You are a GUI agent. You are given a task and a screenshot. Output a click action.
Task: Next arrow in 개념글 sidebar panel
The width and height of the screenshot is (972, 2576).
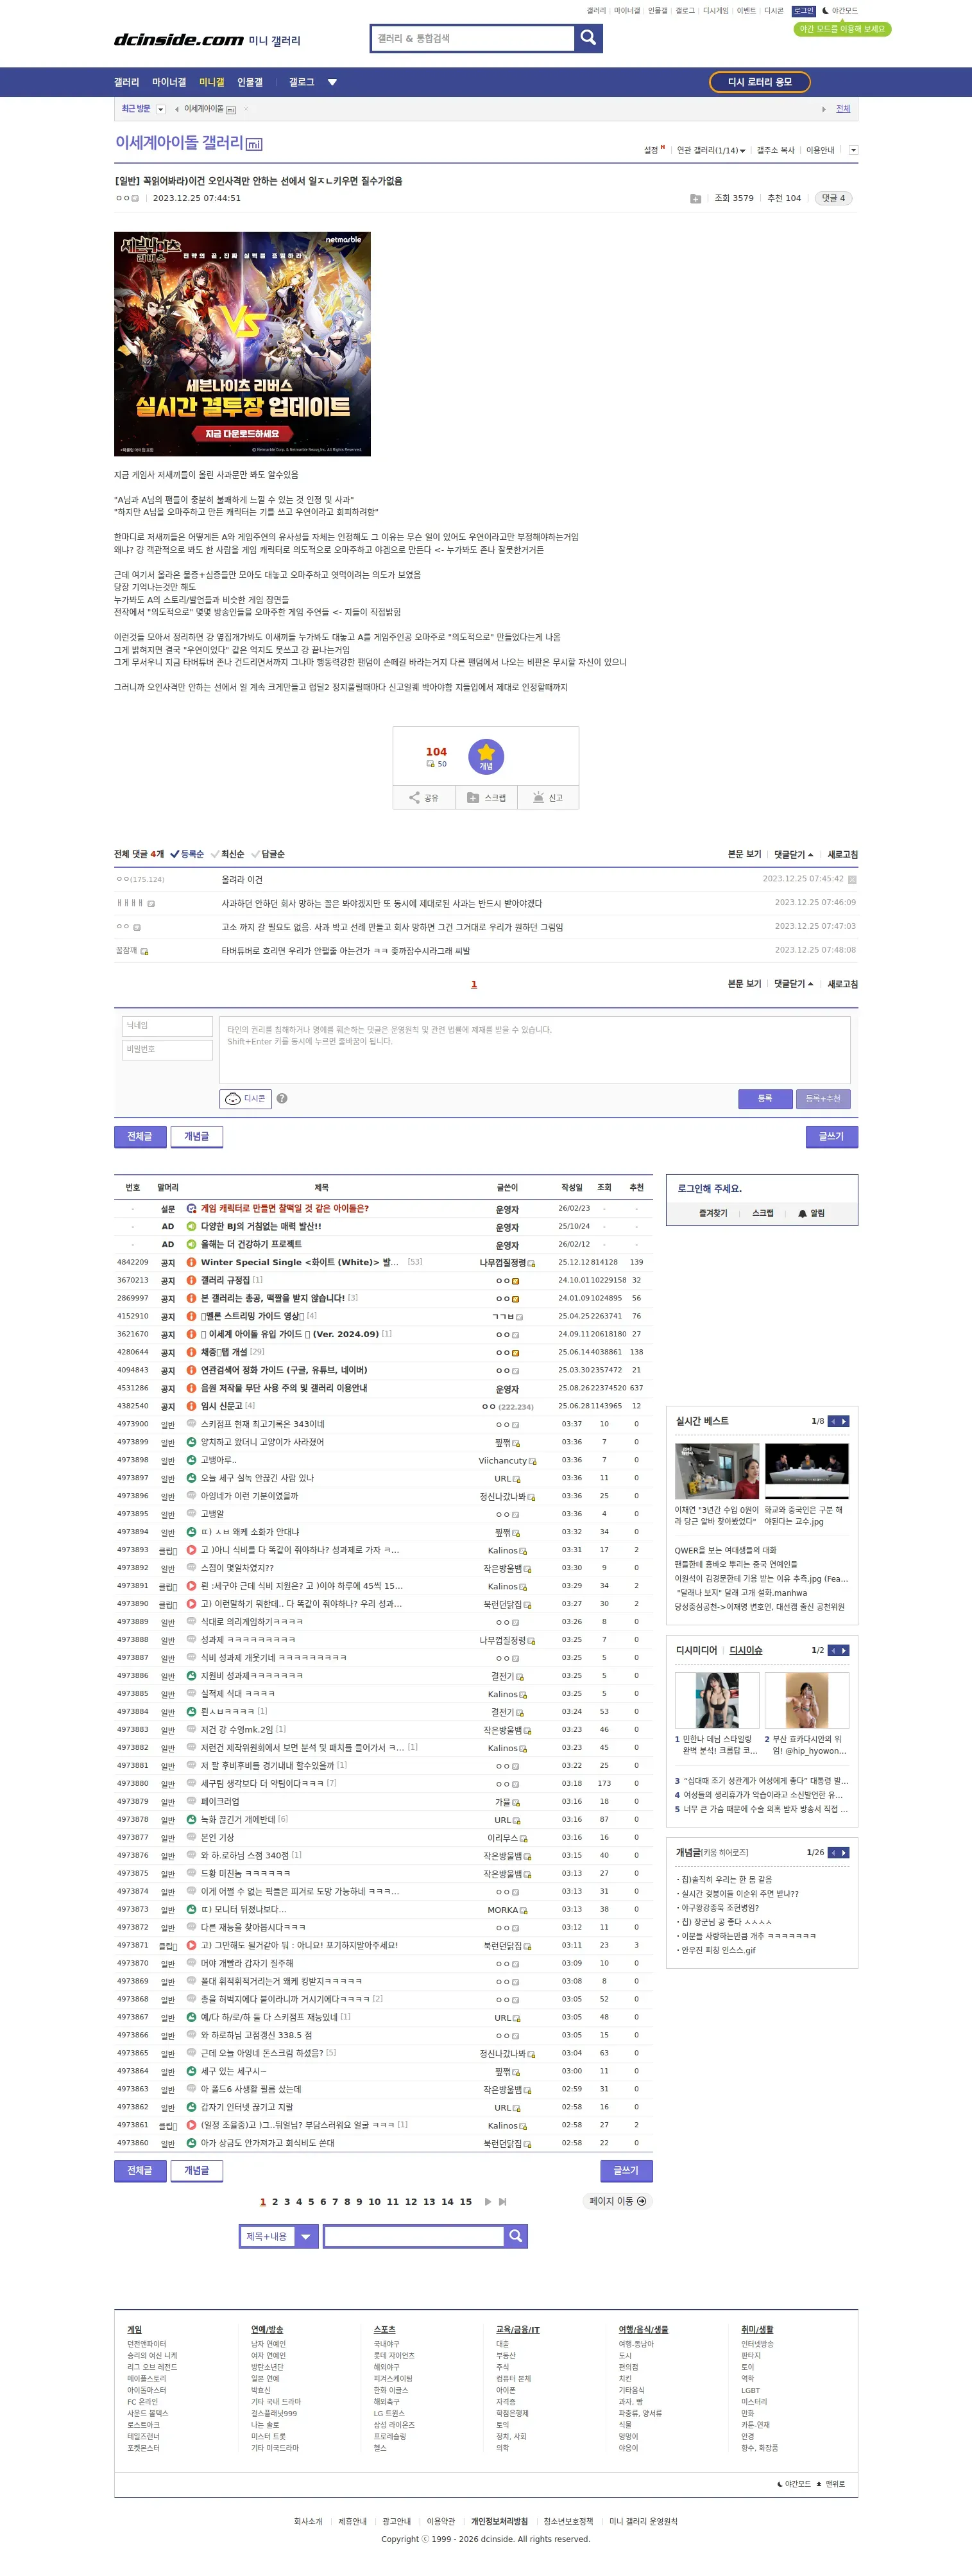pyautogui.click(x=844, y=1852)
